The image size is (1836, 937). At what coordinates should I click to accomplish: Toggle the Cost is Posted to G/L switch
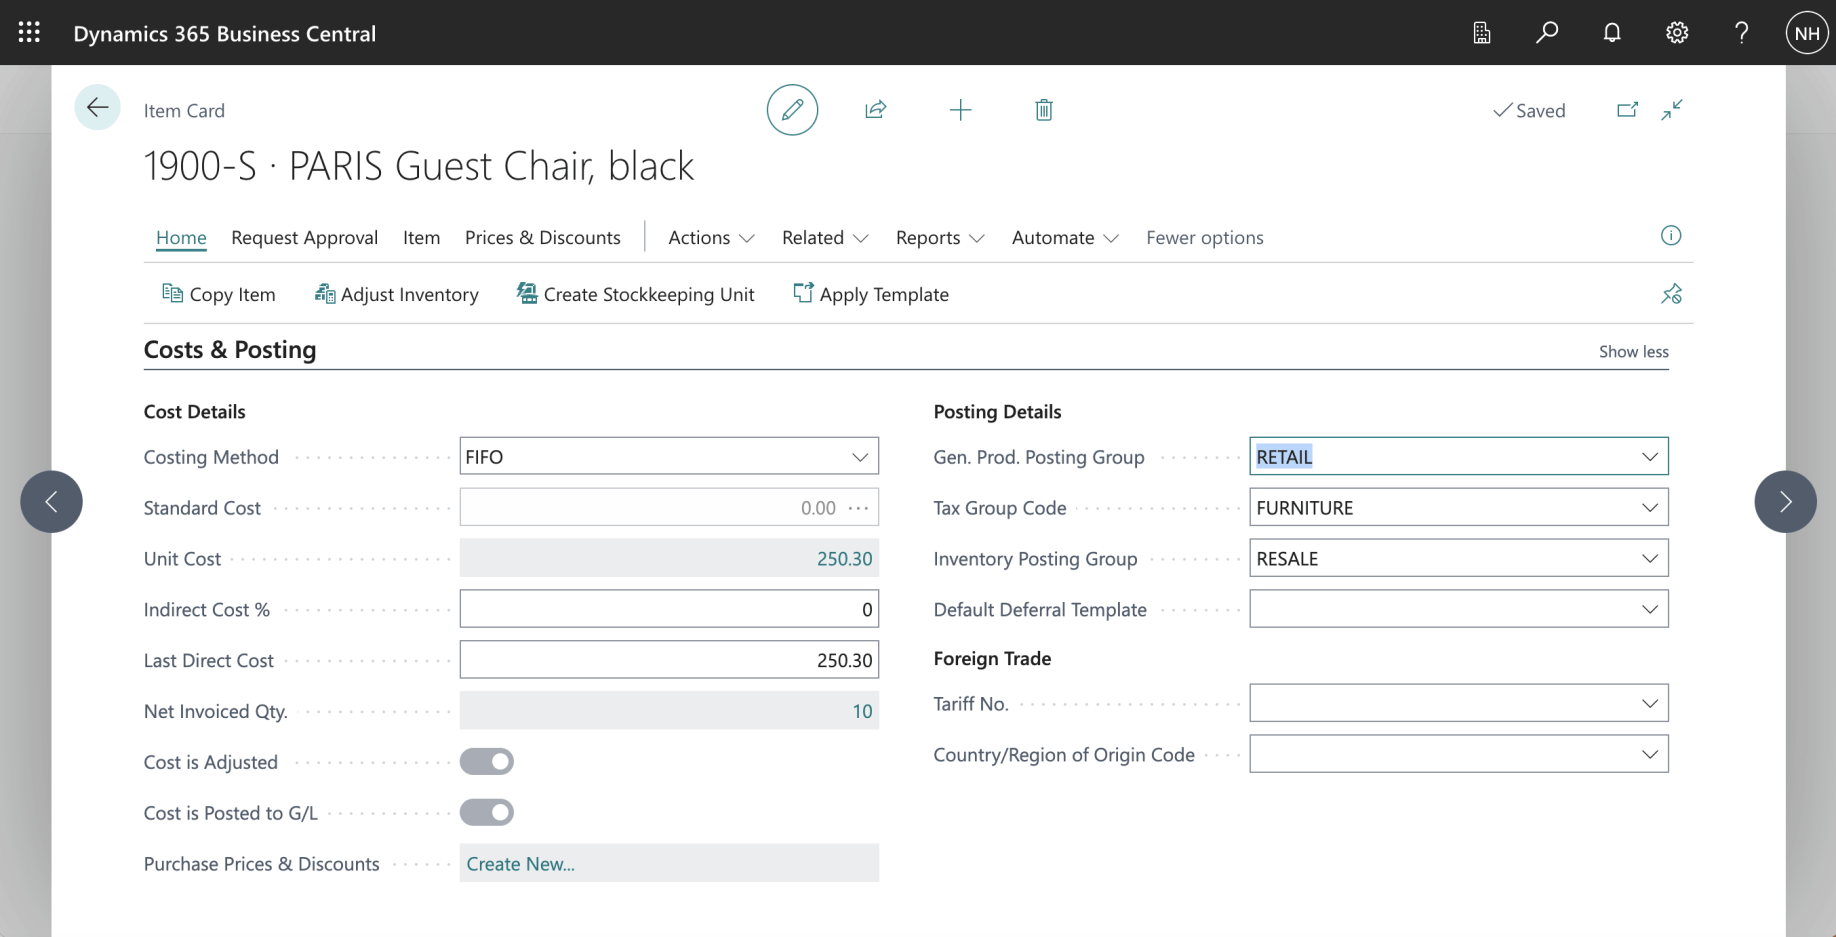point(487,813)
